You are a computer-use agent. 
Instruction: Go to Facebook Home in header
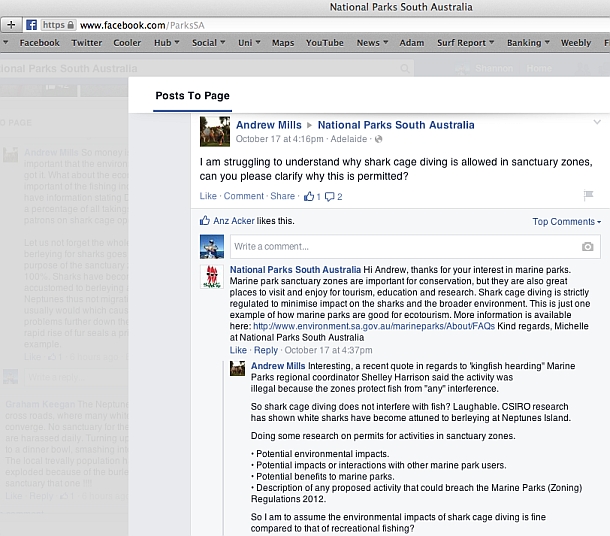(x=539, y=68)
